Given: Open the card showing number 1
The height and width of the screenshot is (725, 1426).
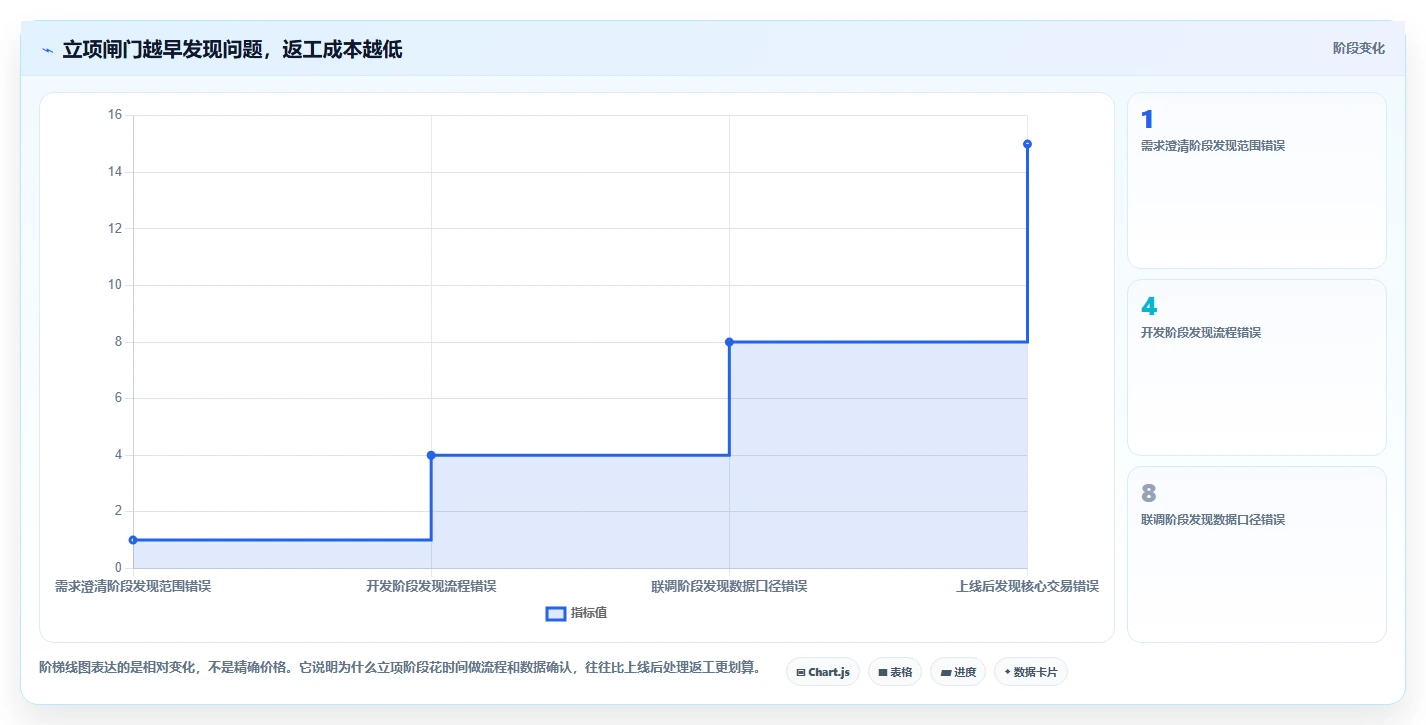Looking at the screenshot, I should [x=1257, y=180].
